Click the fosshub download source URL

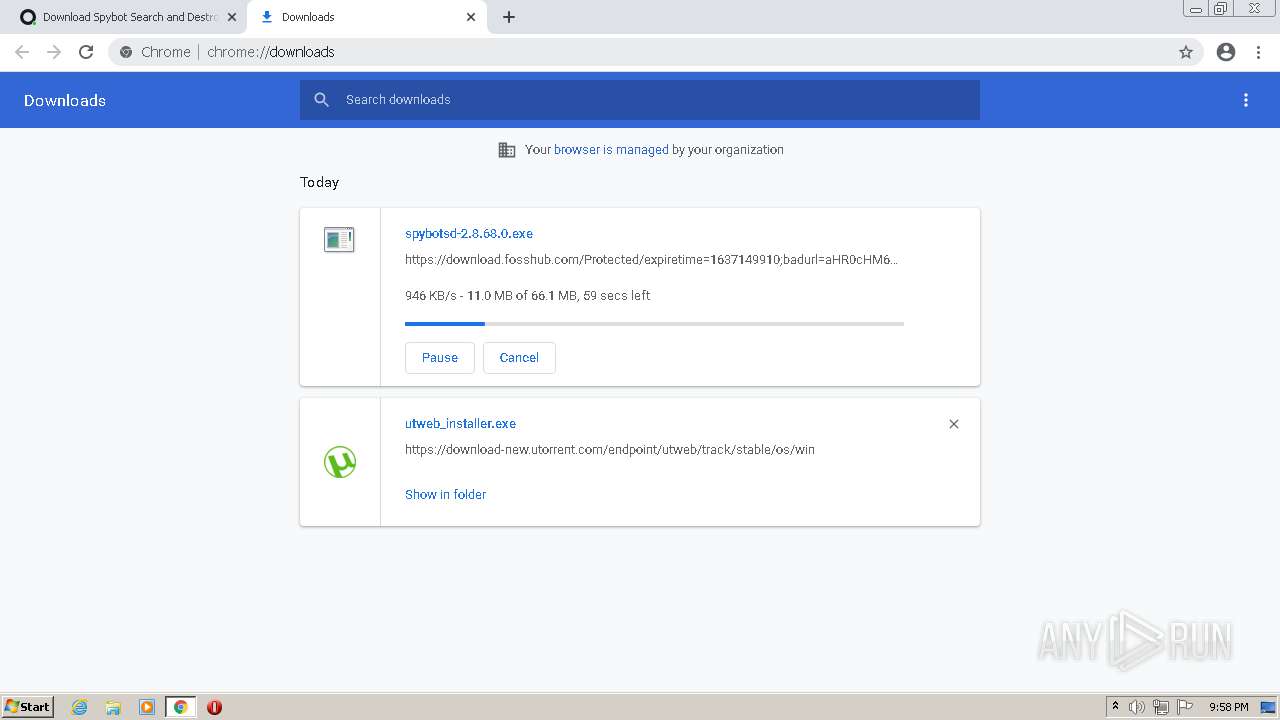pos(651,260)
